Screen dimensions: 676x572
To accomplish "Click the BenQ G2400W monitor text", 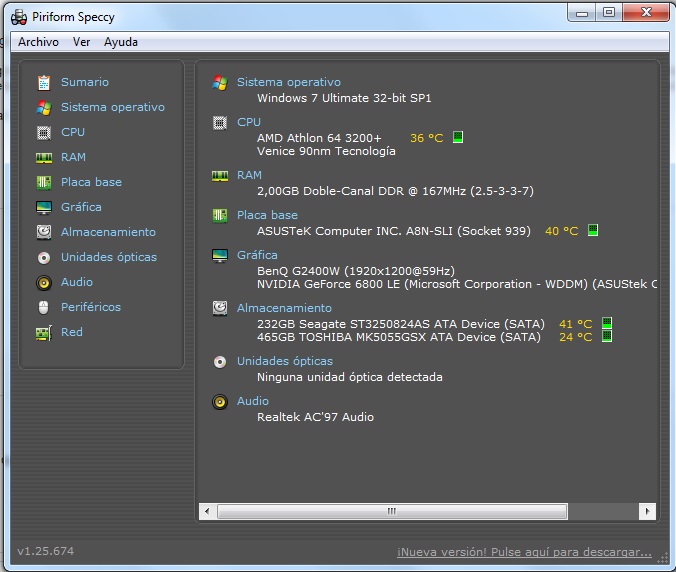I will click(x=356, y=271).
